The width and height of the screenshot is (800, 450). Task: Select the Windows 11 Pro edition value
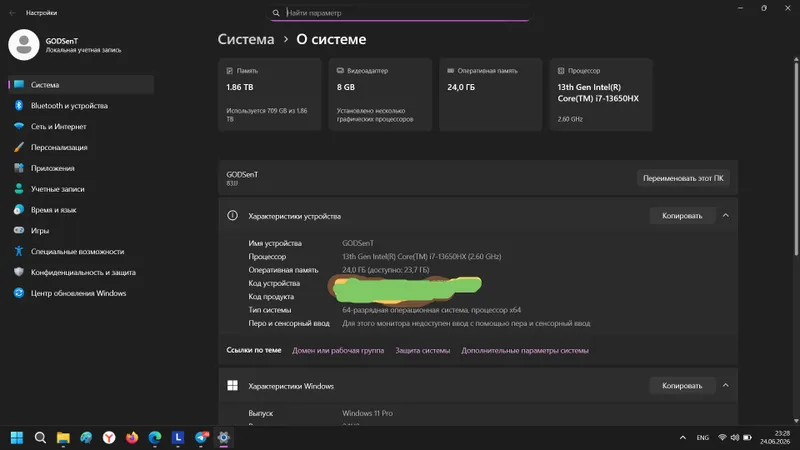[x=367, y=413]
